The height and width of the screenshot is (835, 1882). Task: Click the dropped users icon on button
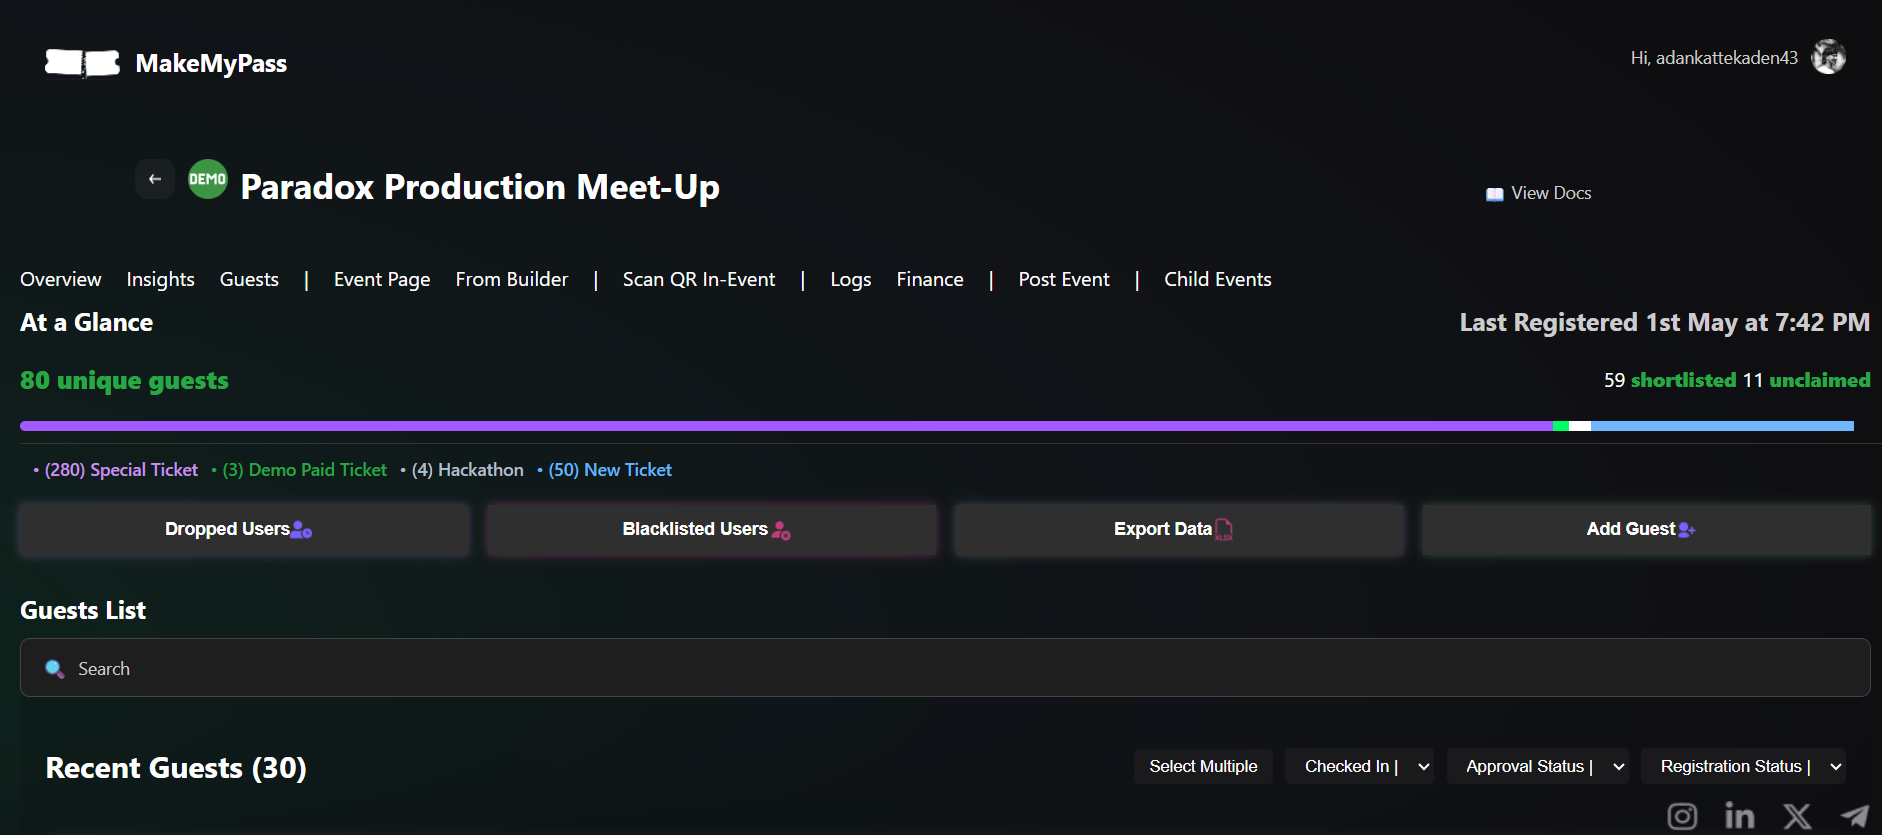coord(301,530)
